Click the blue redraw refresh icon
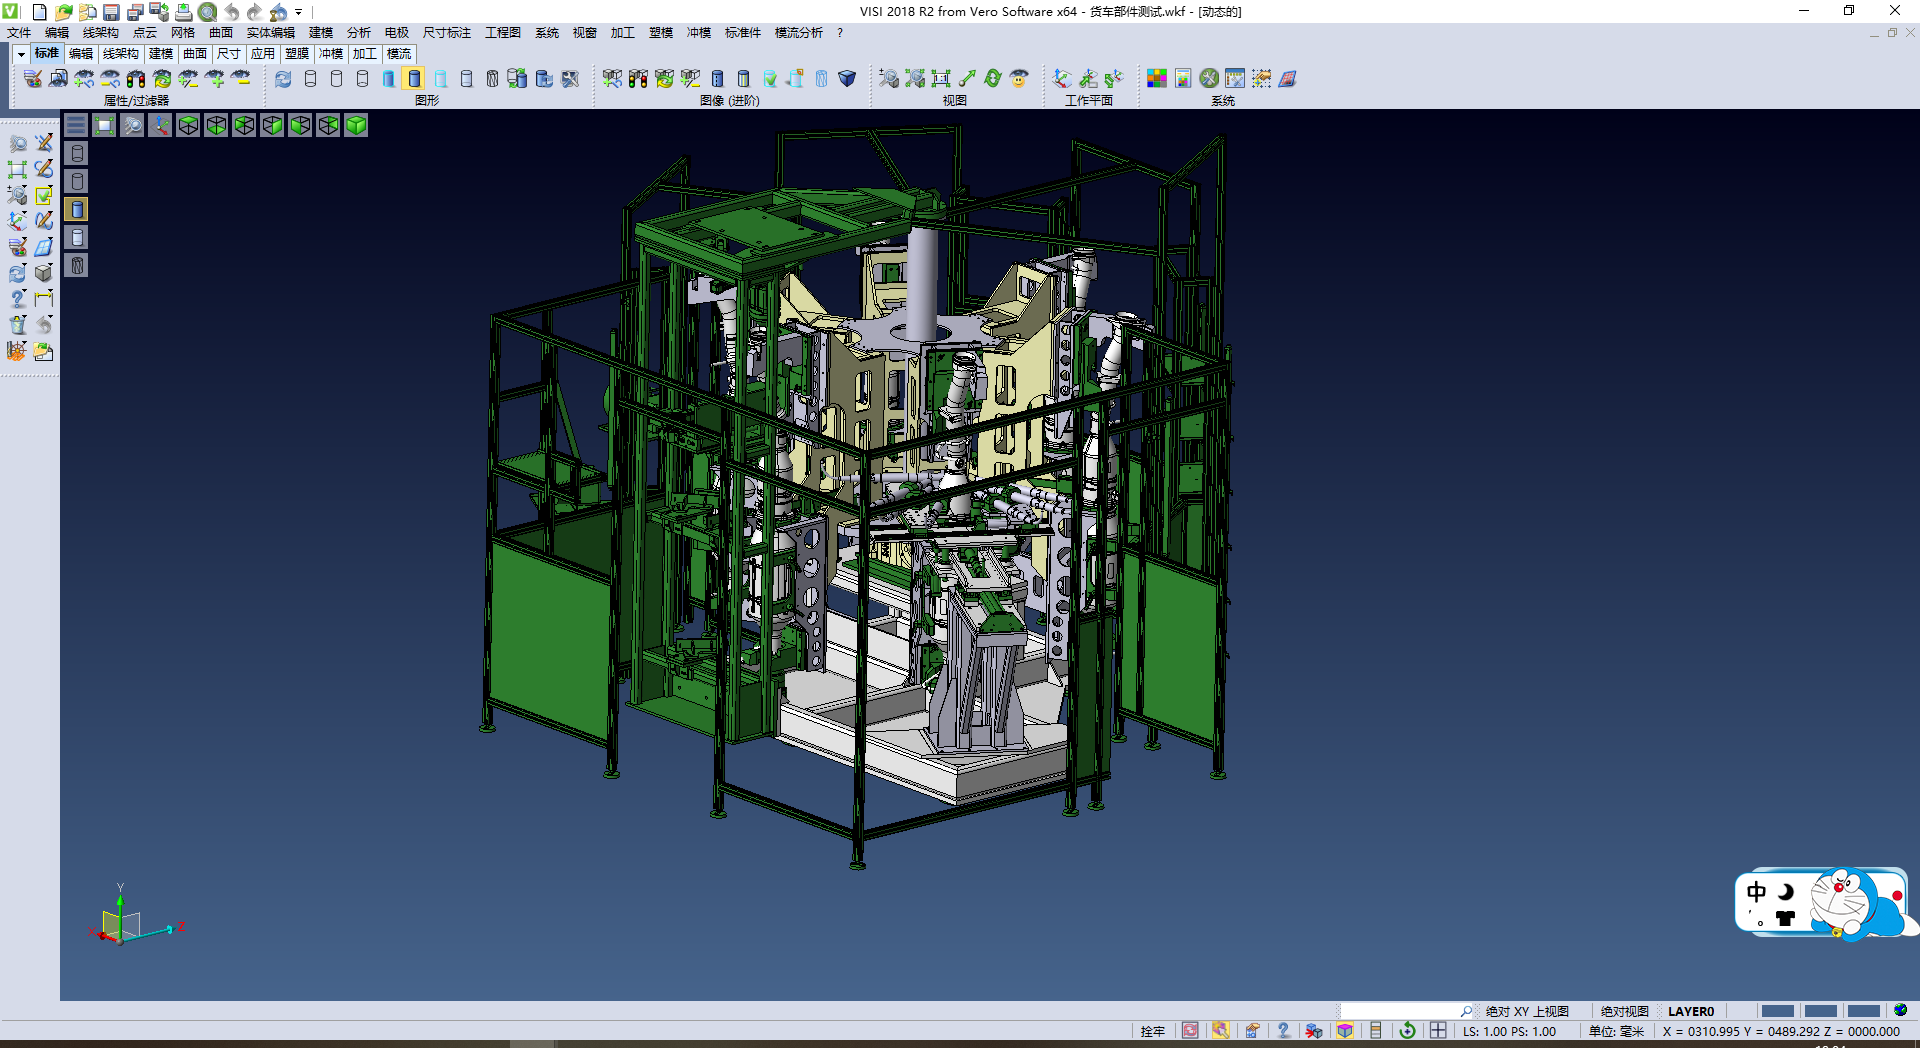The image size is (1920, 1048). (x=284, y=78)
